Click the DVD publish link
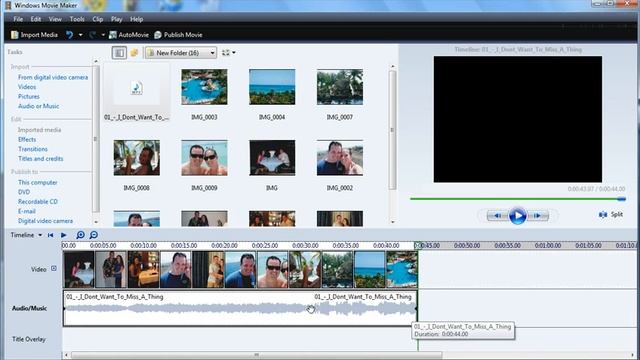Screen dimensions: 640x360 click(x=24, y=192)
